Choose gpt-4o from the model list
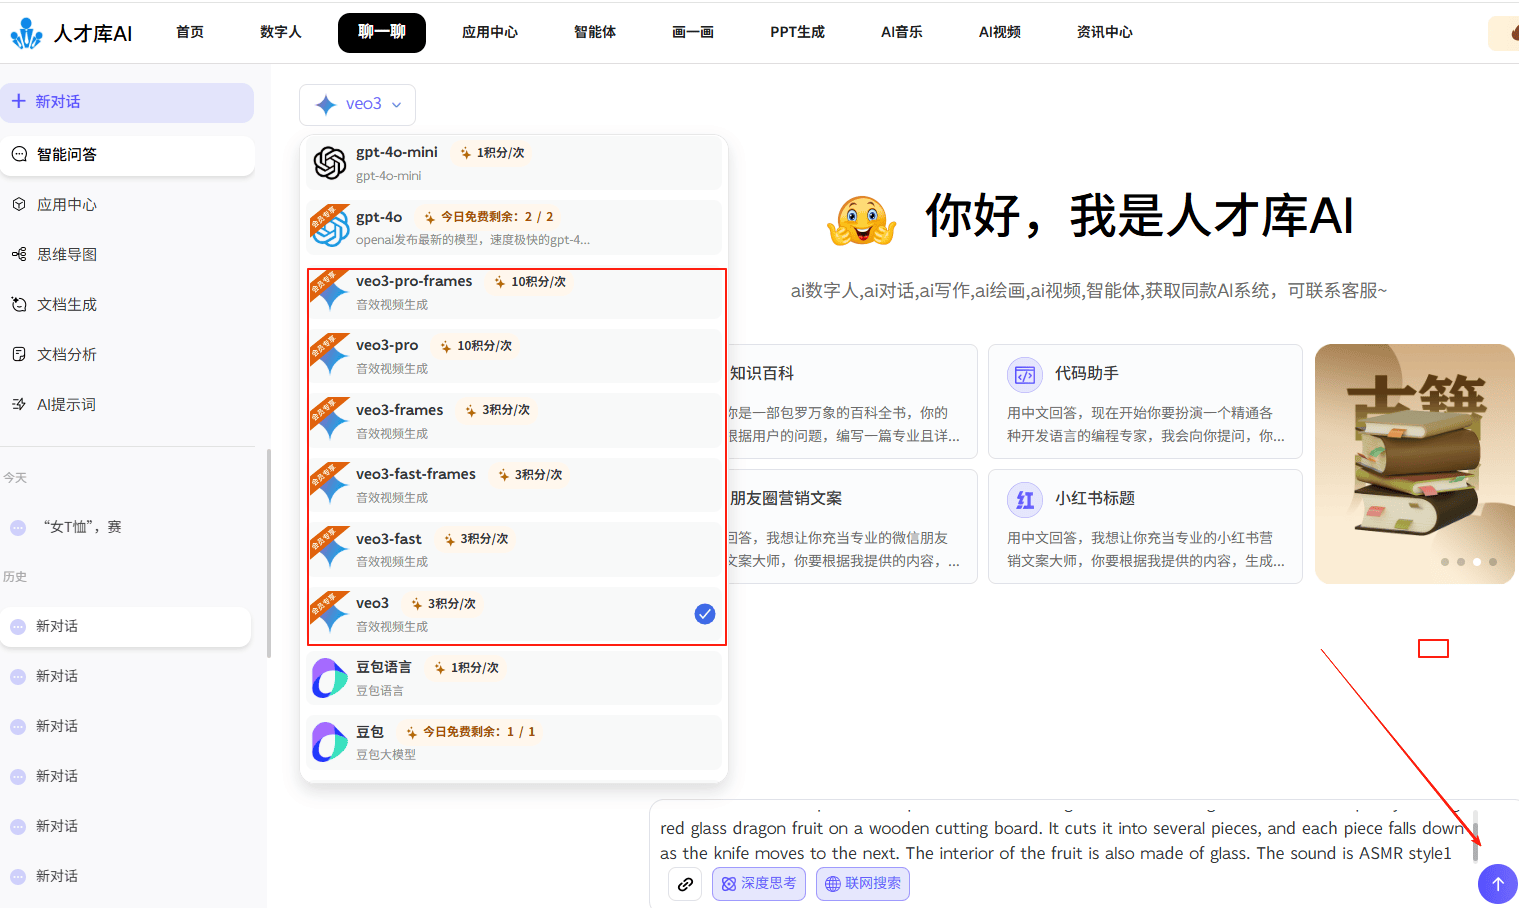Screen dimensions: 1519x908 coord(514,227)
